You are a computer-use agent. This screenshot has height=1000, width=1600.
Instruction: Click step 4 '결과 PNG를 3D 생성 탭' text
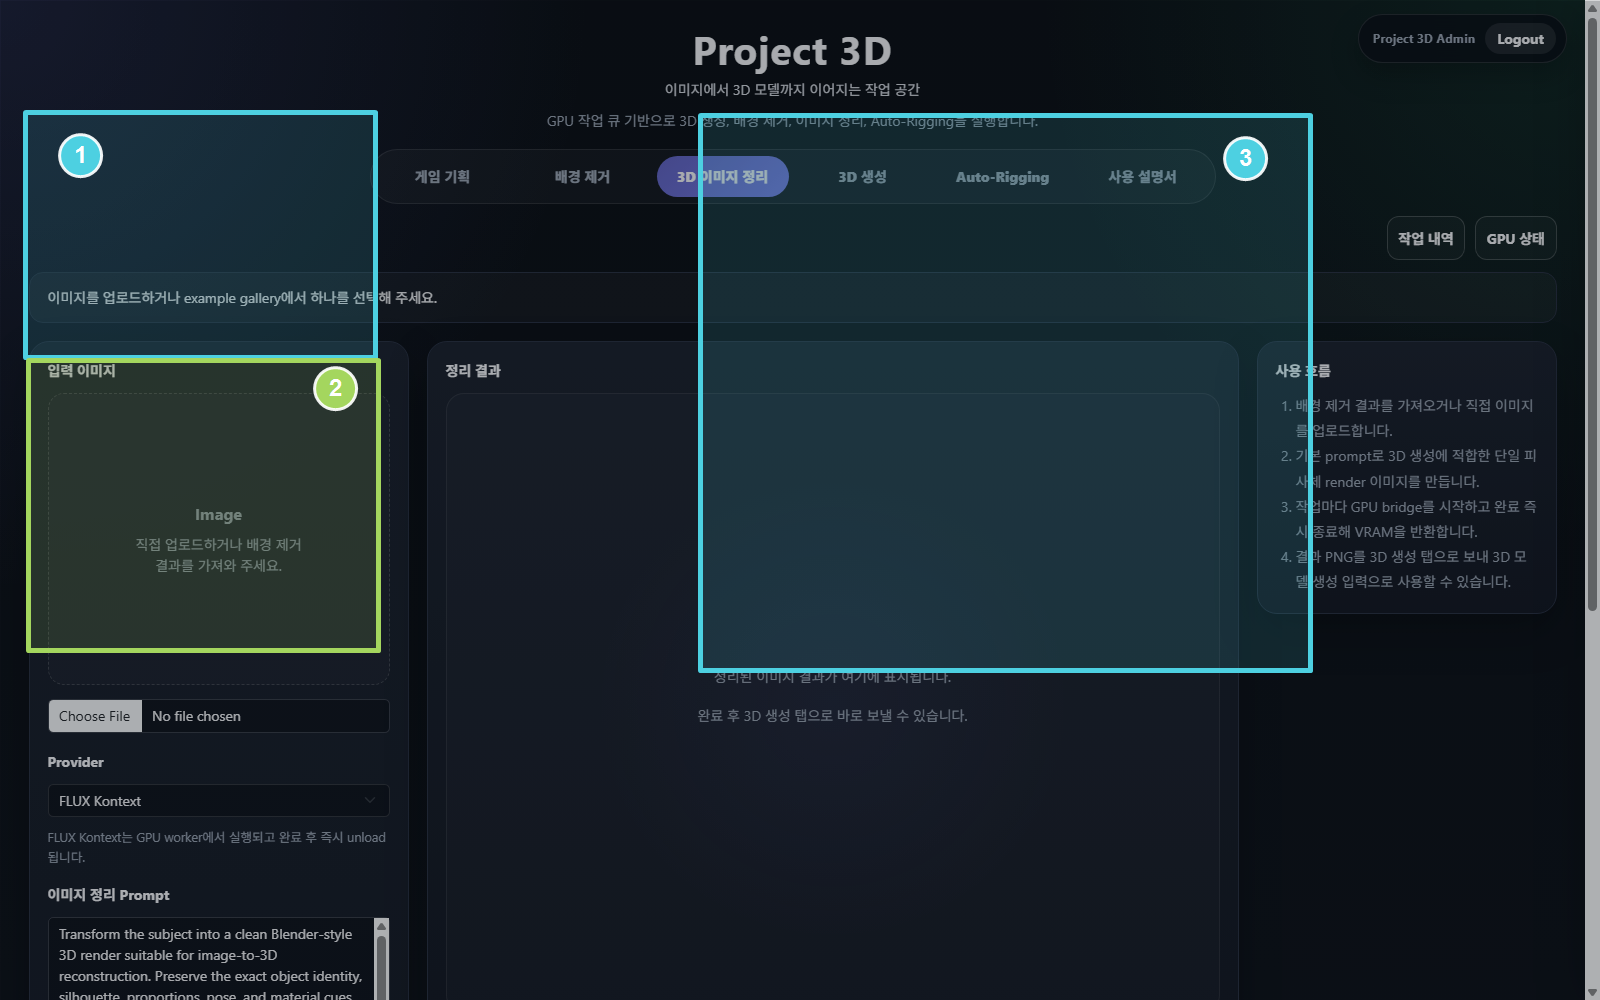pos(1410,569)
